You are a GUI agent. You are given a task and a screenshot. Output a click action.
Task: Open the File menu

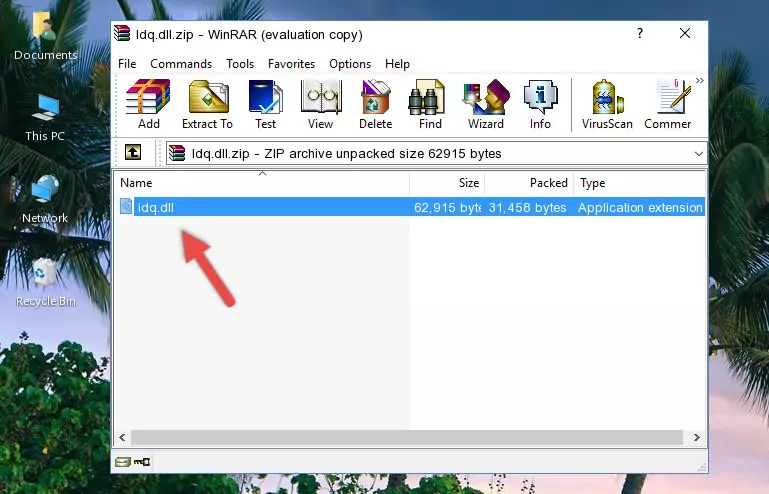tap(127, 64)
